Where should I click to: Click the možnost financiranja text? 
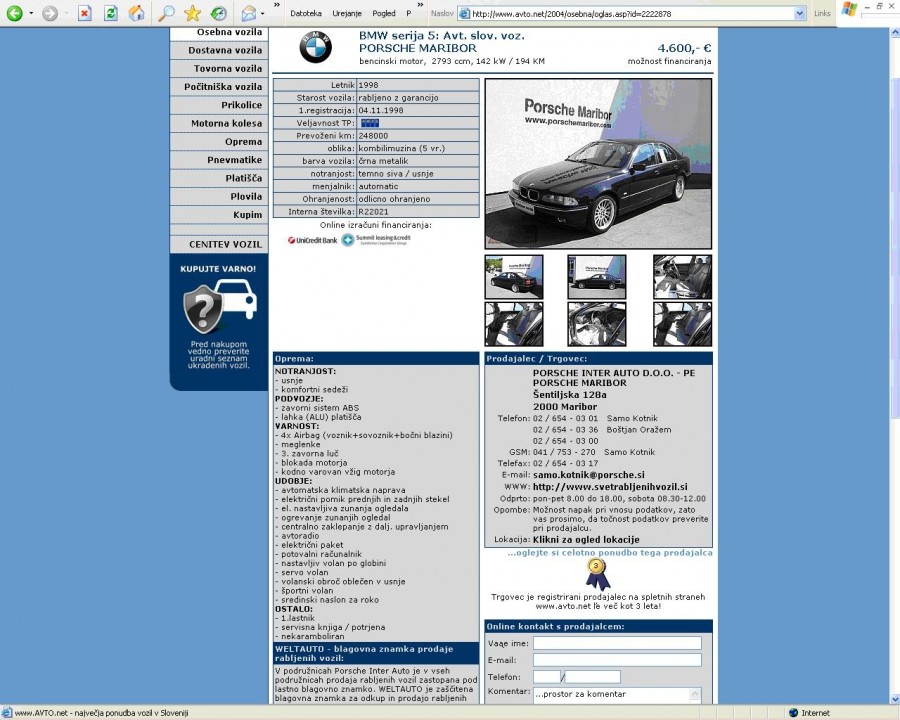pos(669,61)
